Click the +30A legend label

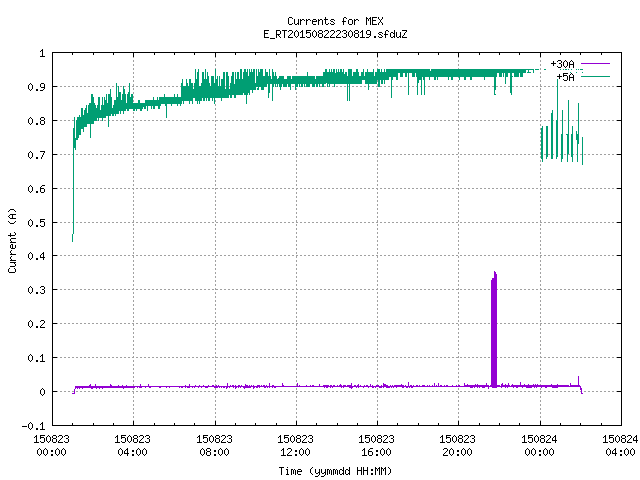[562, 64]
